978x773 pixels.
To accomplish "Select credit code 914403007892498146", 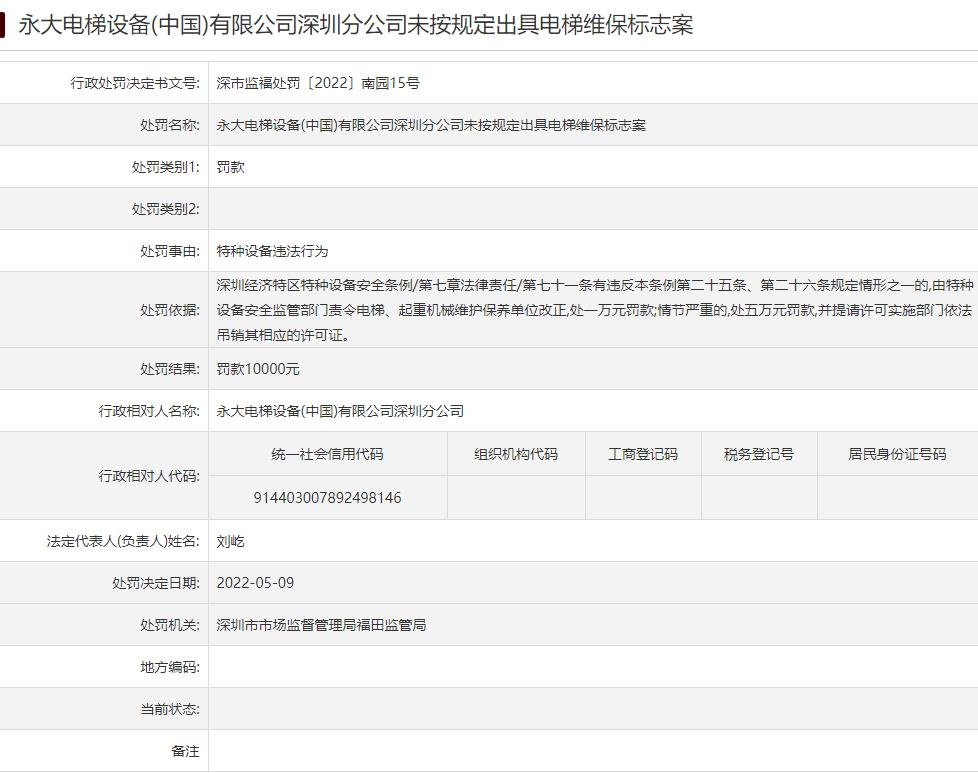I will tap(327, 498).
